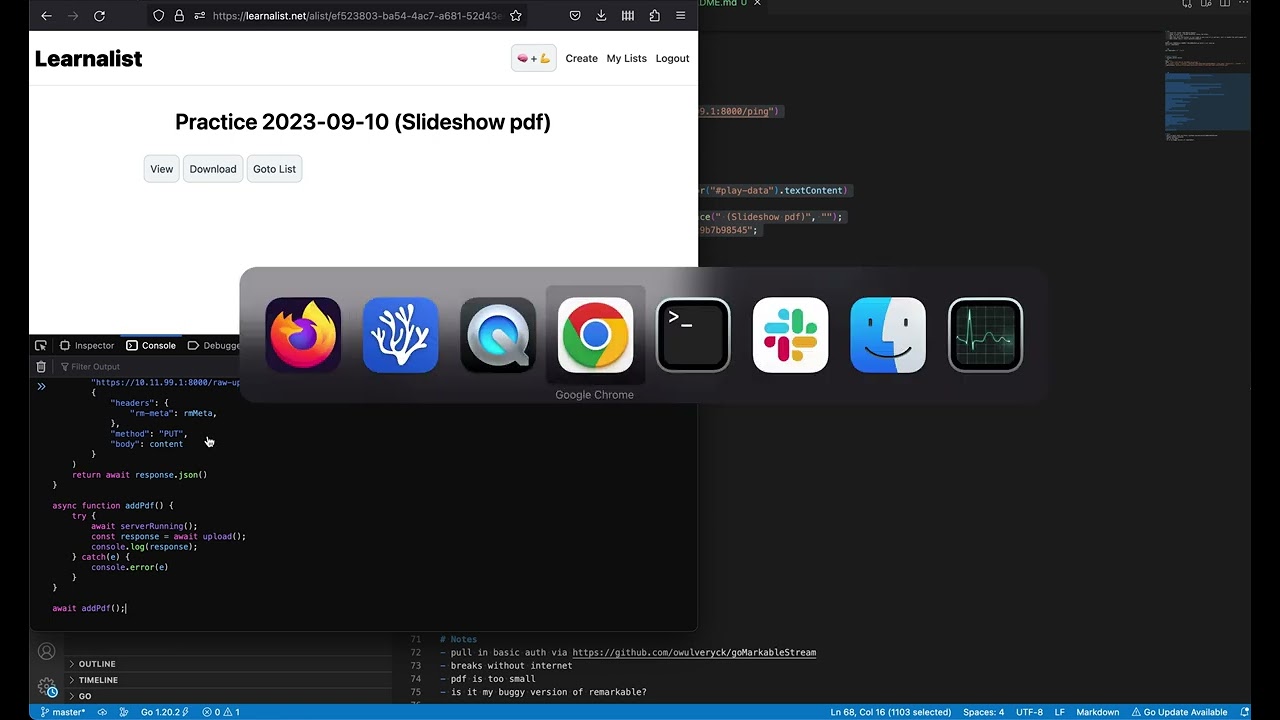This screenshot has height=720, width=1280.
Task: Switch to the Console devtools tab
Action: (x=151, y=345)
